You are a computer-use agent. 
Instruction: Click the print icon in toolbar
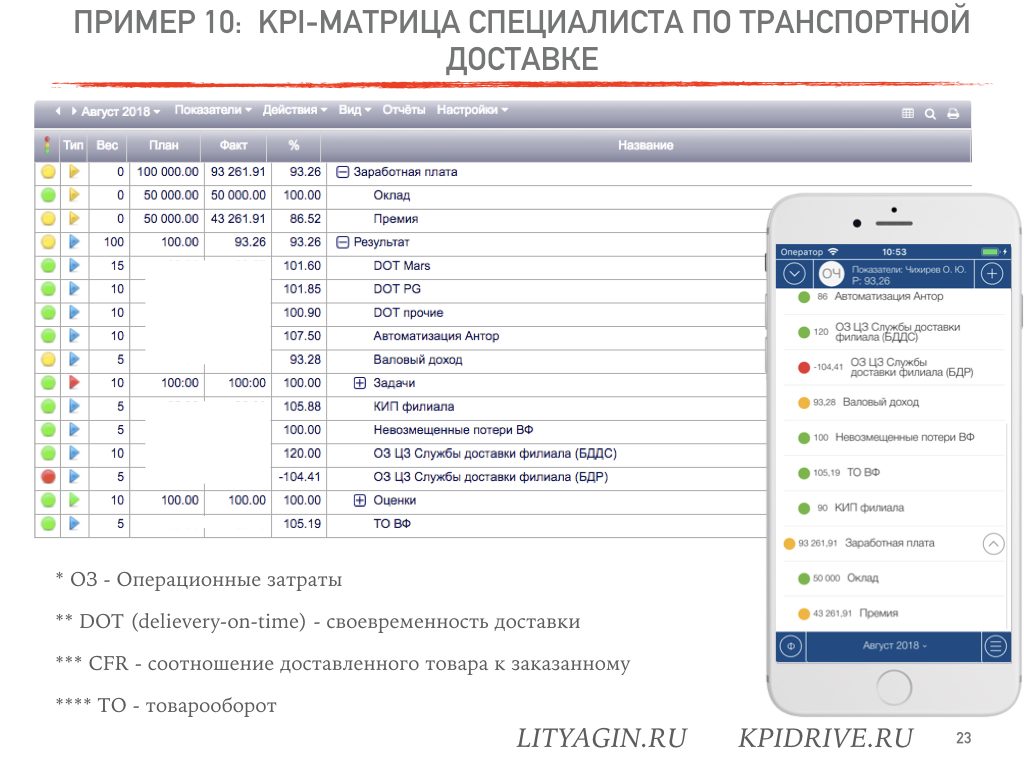(953, 114)
